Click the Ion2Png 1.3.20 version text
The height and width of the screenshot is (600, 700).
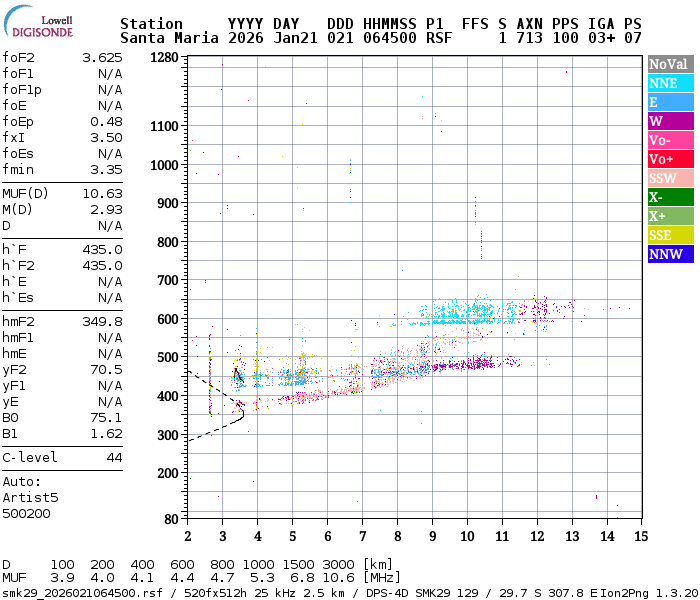click(x=650, y=593)
